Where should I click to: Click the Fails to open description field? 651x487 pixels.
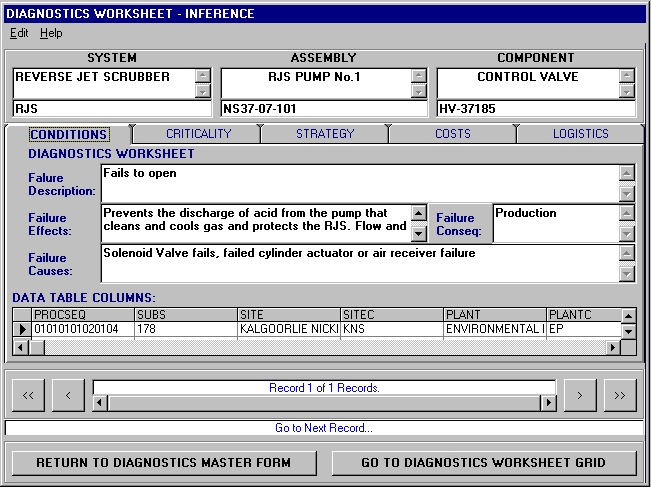click(x=360, y=183)
